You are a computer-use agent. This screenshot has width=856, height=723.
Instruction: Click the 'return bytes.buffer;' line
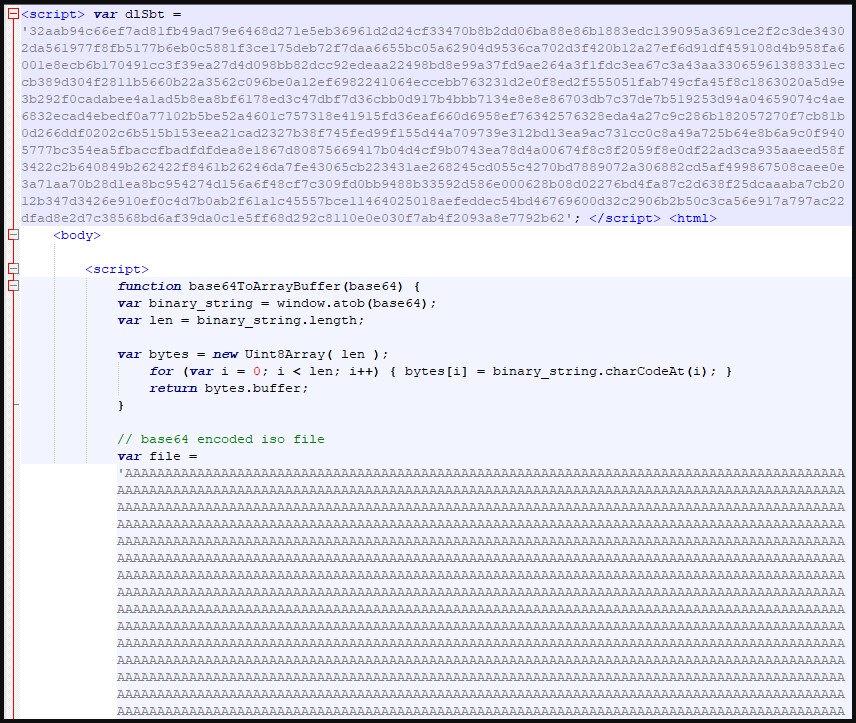point(229,388)
